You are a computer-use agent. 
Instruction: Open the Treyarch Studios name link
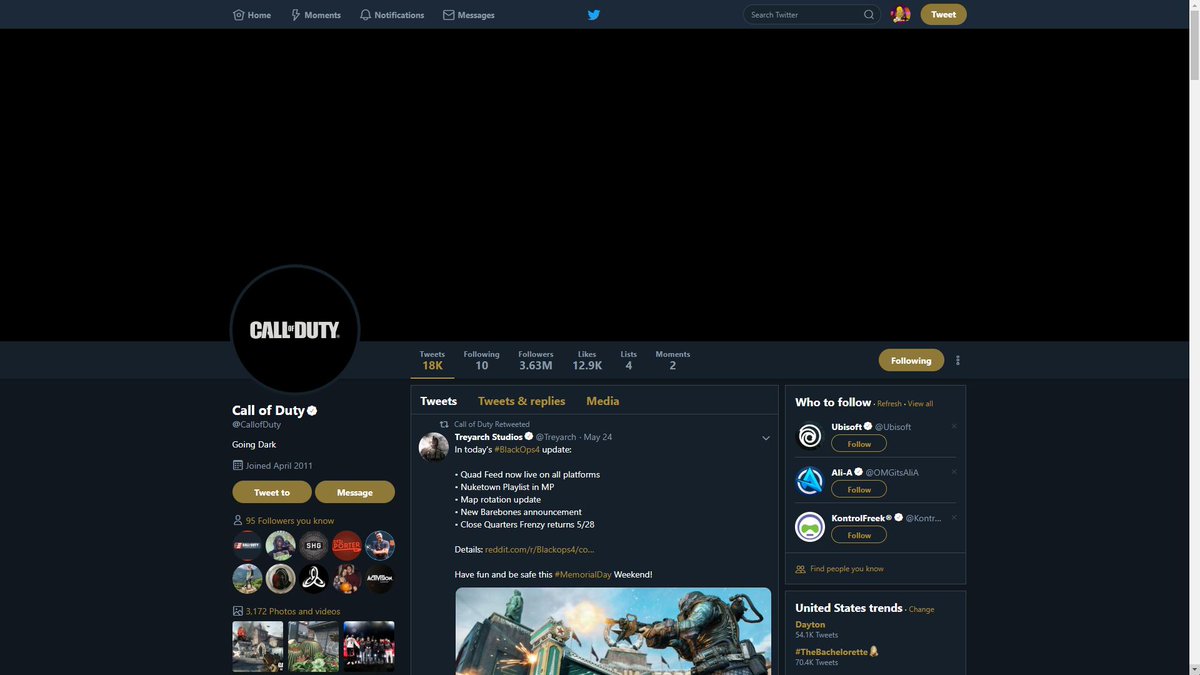pyautogui.click(x=488, y=437)
